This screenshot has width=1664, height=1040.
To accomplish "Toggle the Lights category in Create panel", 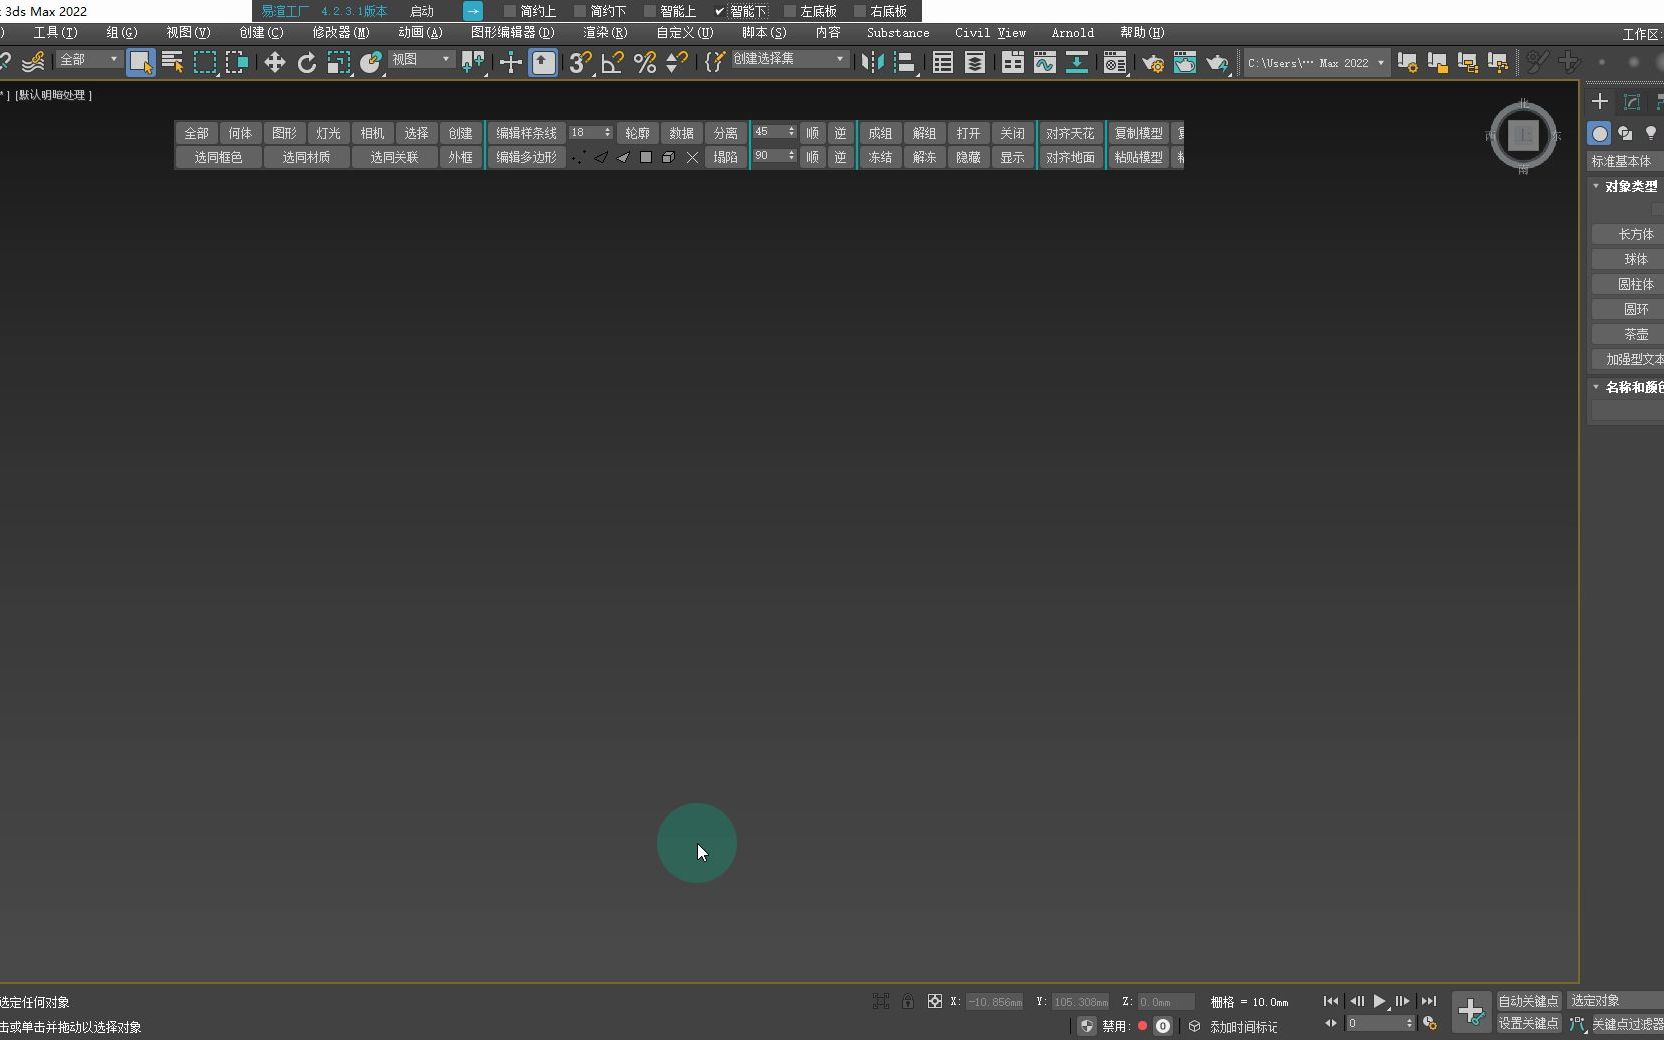I will click(x=1650, y=133).
